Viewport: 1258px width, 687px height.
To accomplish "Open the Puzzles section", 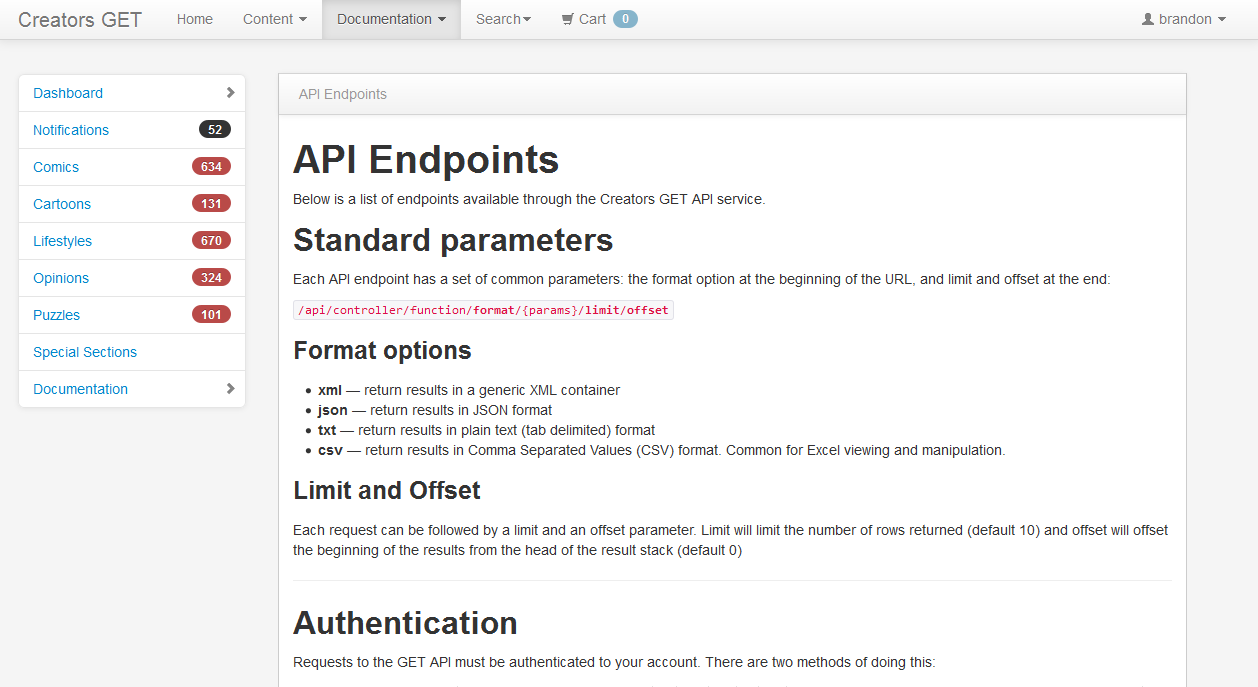I will [x=132, y=315].
